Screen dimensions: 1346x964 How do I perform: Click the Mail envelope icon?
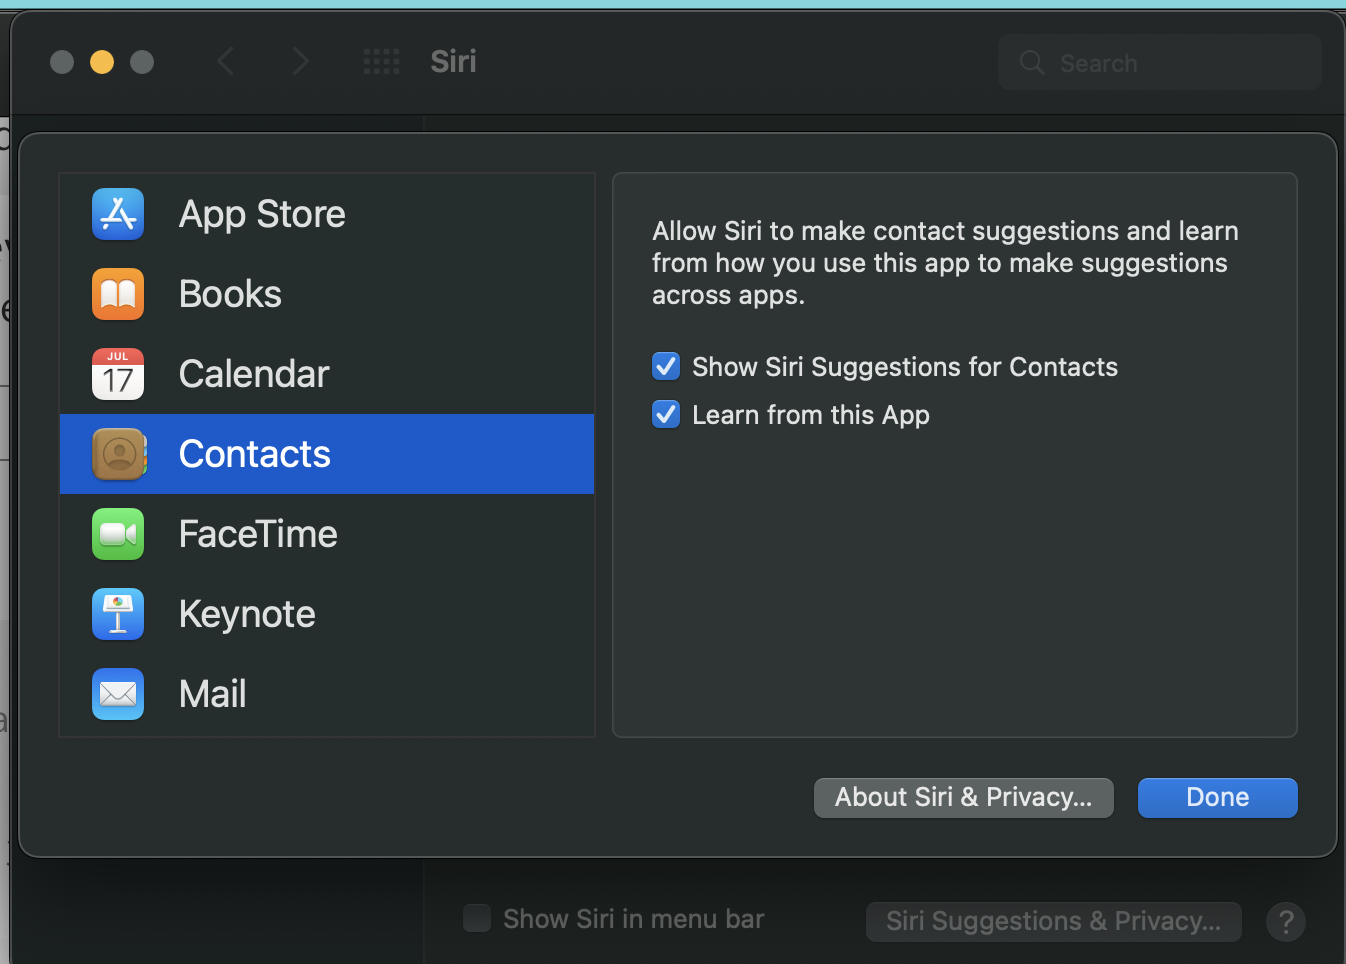pos(118,694)
